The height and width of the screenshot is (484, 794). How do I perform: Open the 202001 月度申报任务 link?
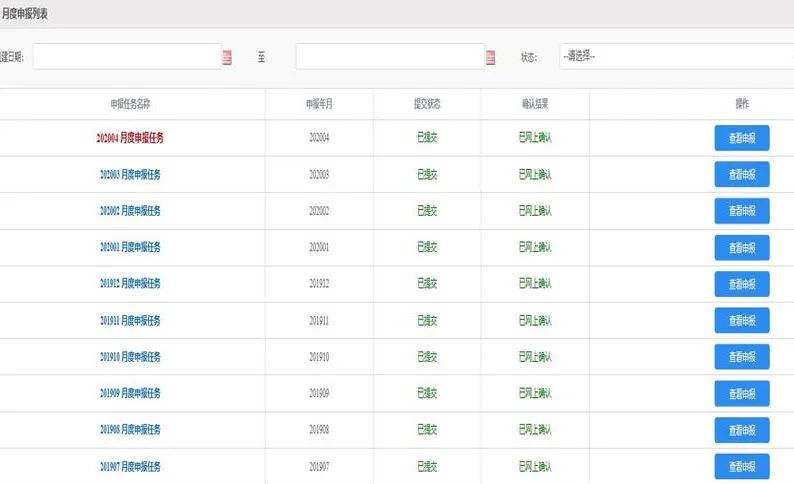130,247
